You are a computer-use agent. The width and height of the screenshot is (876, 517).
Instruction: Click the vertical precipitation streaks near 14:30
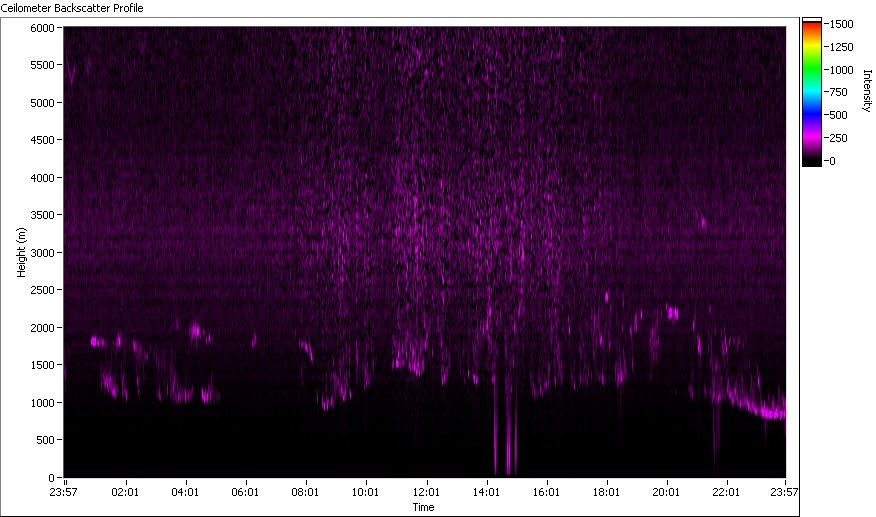pos(506,425)
